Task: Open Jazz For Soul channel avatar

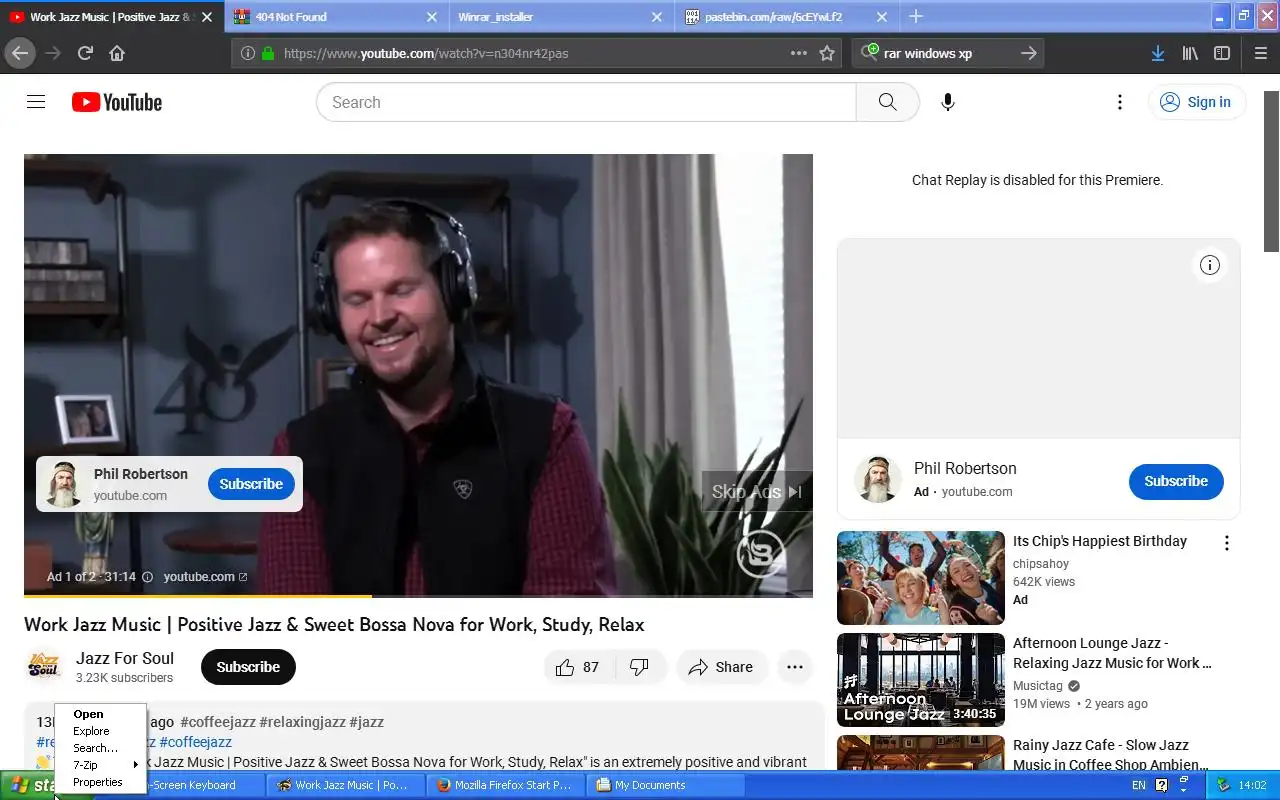Action: pyautogui.click(x=44, y=667)
